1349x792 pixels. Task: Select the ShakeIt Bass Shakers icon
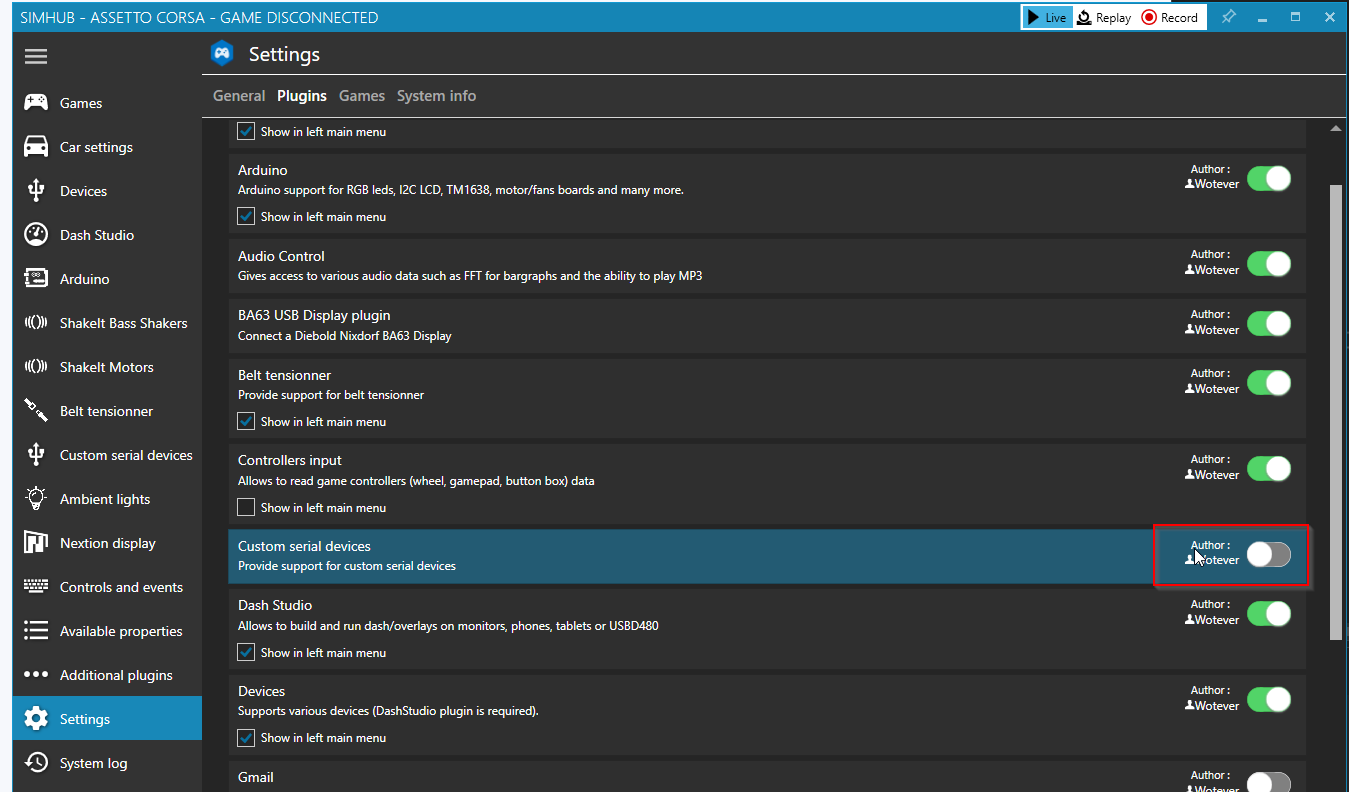tap(35, 322)
